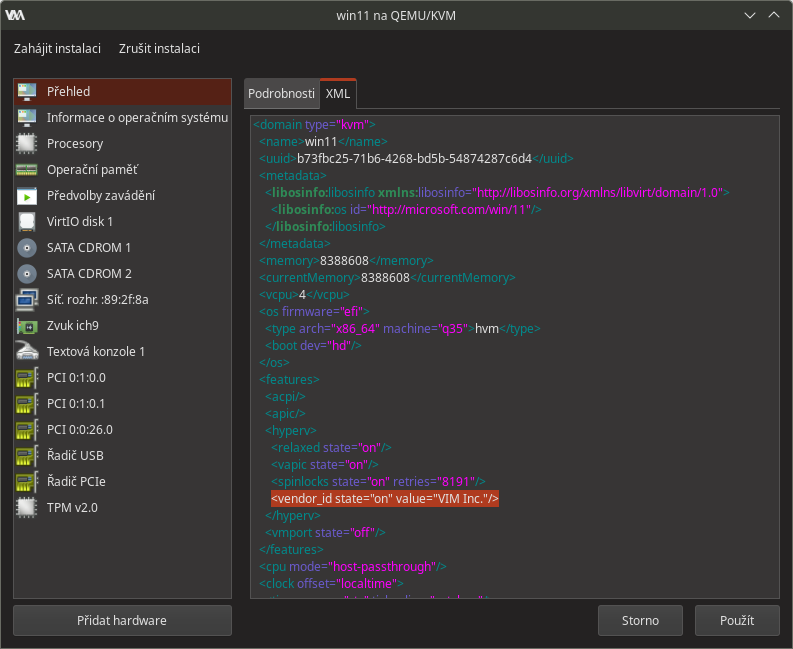Click the Storno button
Screen dimensions: 793x649
640,620
